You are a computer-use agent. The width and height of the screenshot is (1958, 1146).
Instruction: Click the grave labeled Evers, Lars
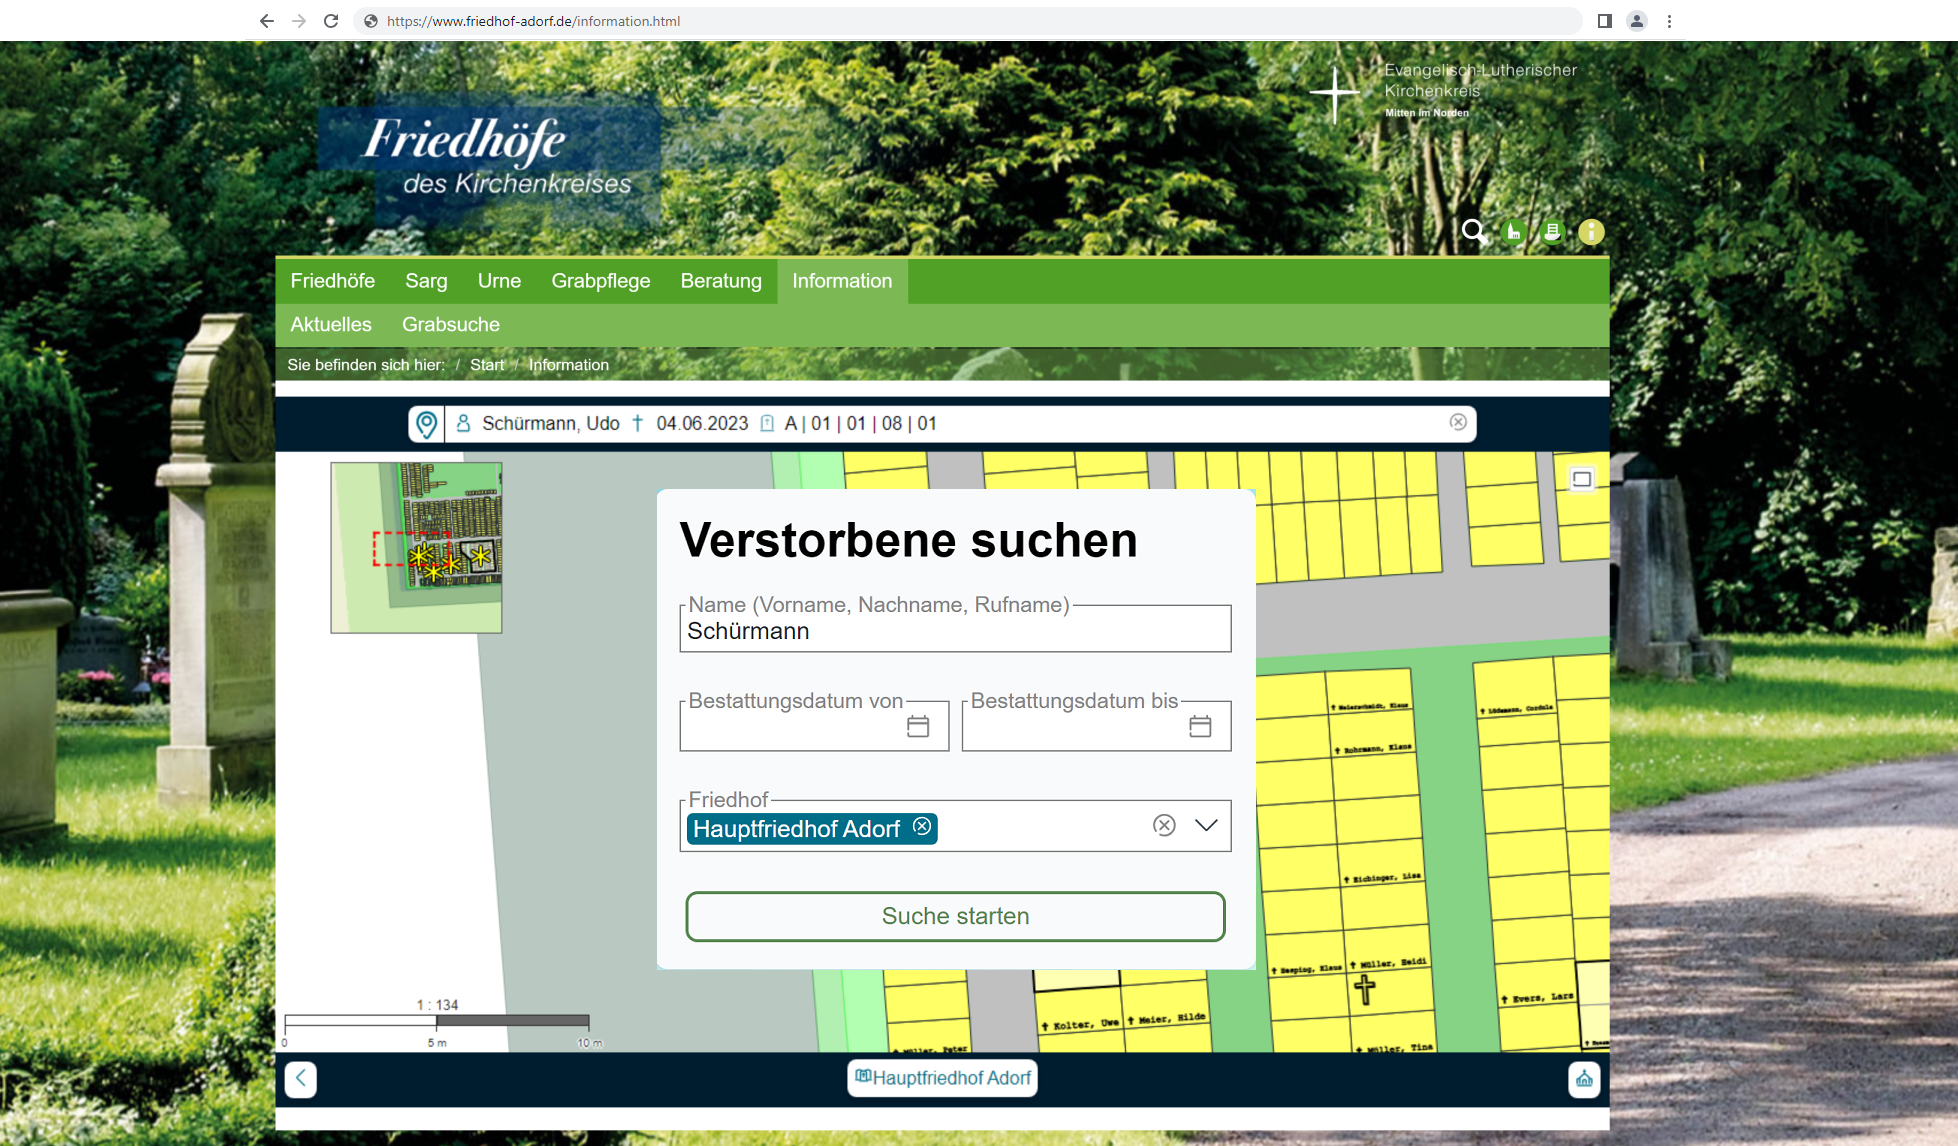[1537, 998]
